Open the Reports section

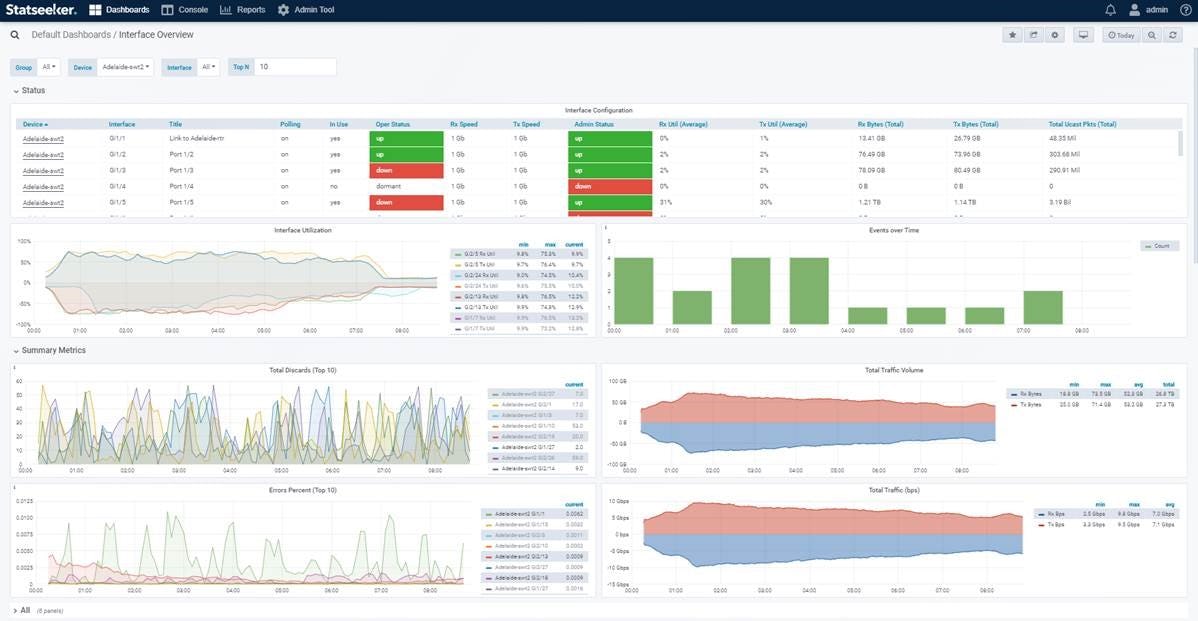click(x=246, y=9)
